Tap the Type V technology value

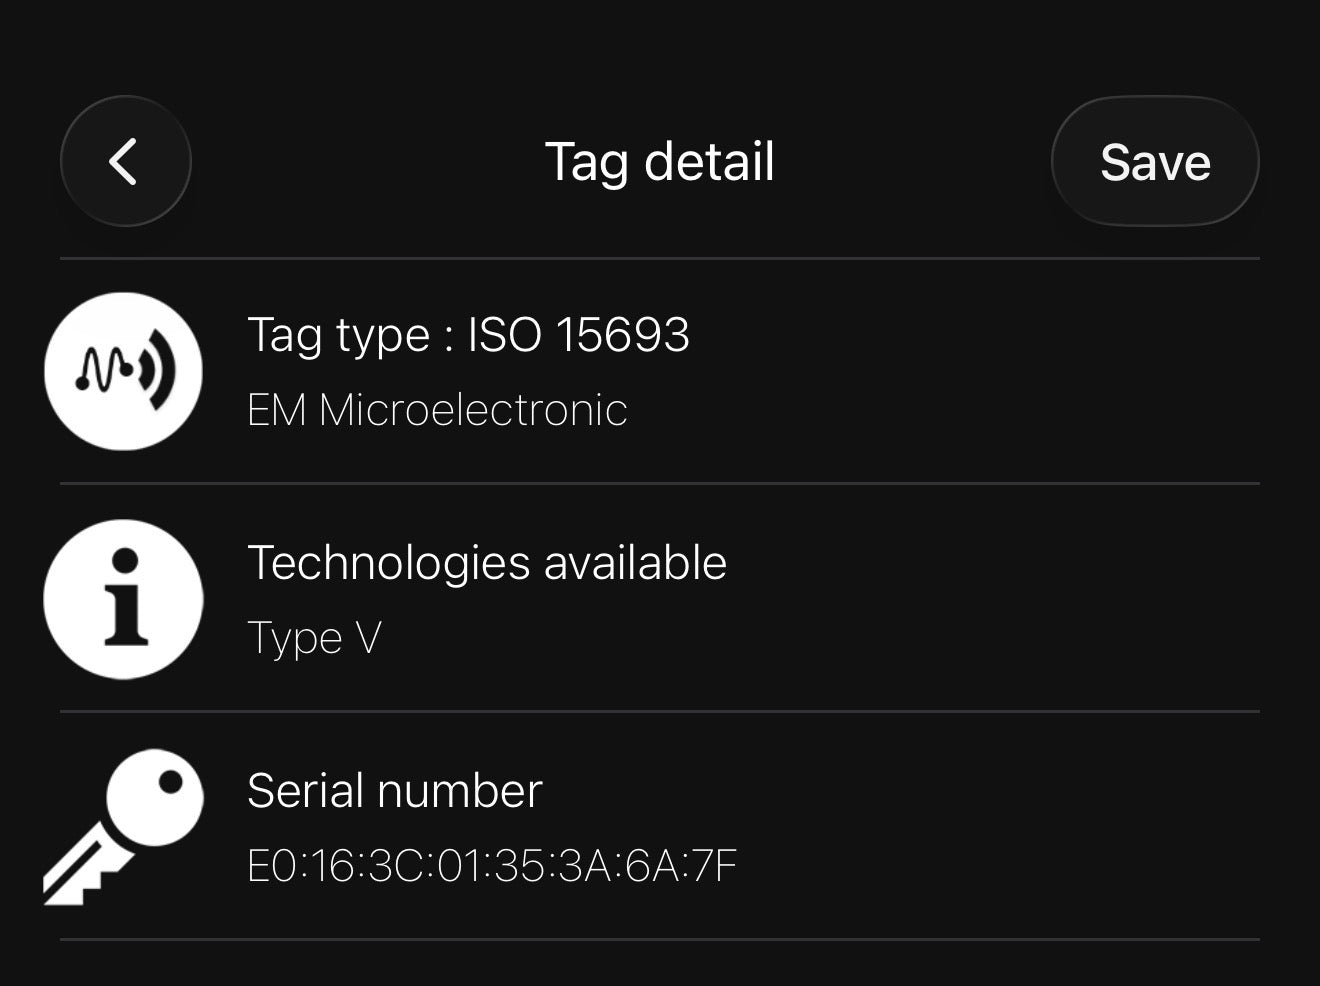tap(314, 638)
